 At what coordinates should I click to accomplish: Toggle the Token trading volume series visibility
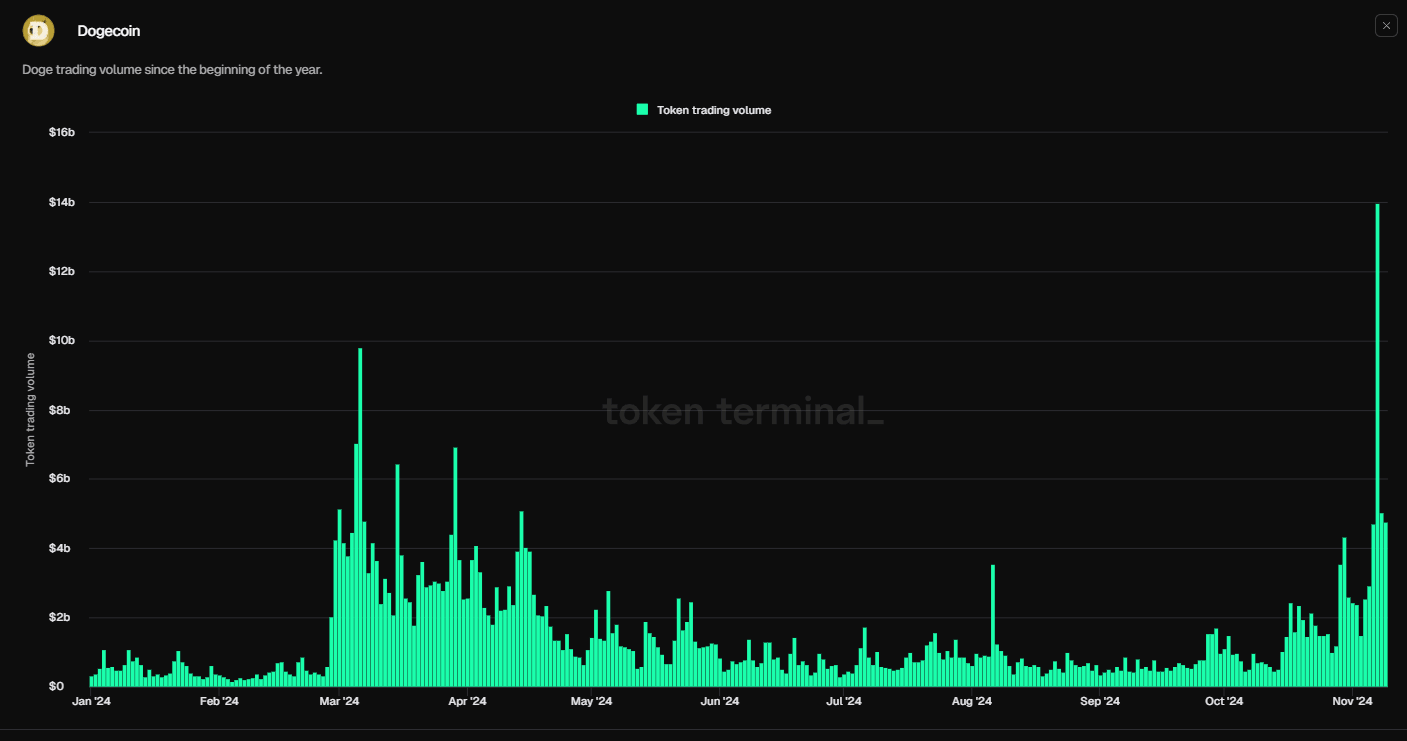click(703, 109)
